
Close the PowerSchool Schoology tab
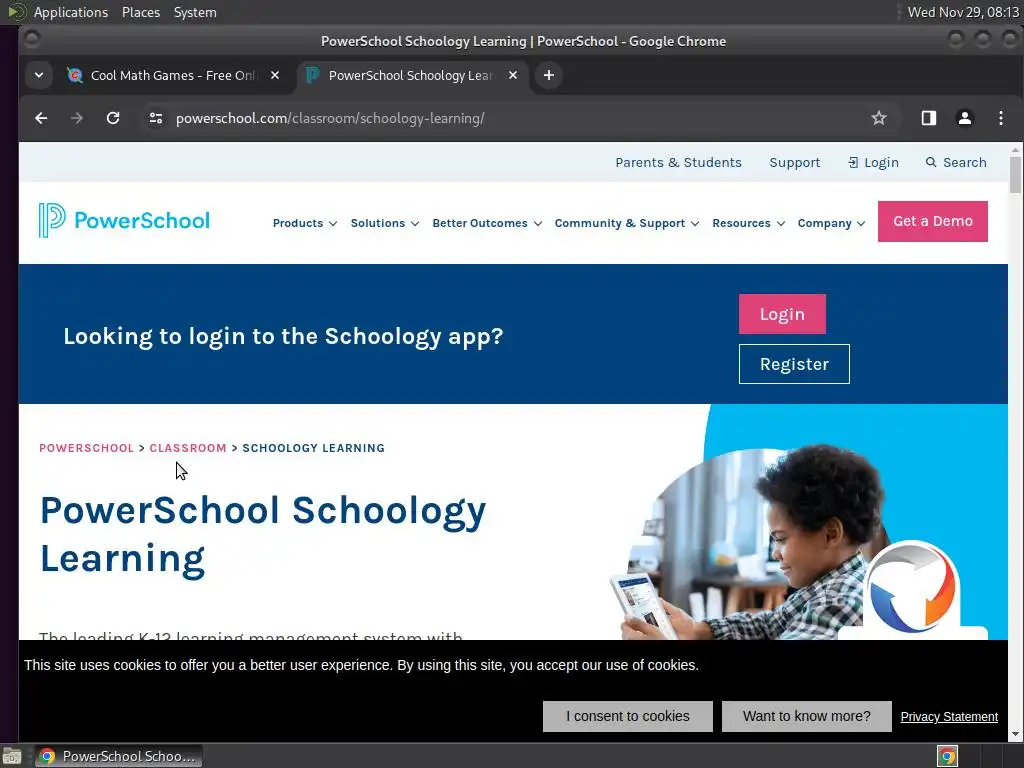click(x=513, y=75)
